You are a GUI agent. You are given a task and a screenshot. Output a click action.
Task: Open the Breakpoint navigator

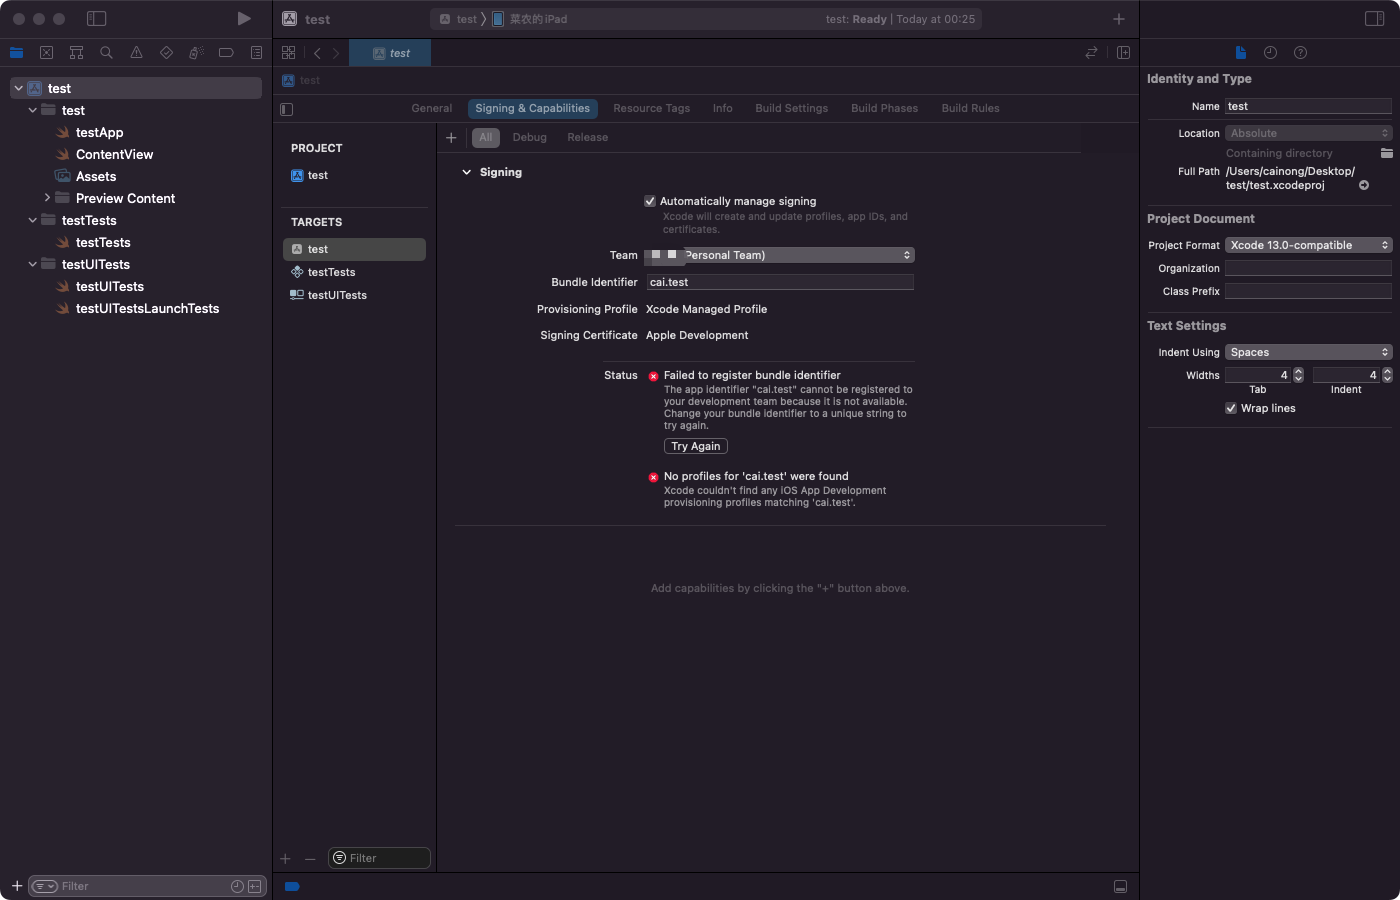pos(226,53)
